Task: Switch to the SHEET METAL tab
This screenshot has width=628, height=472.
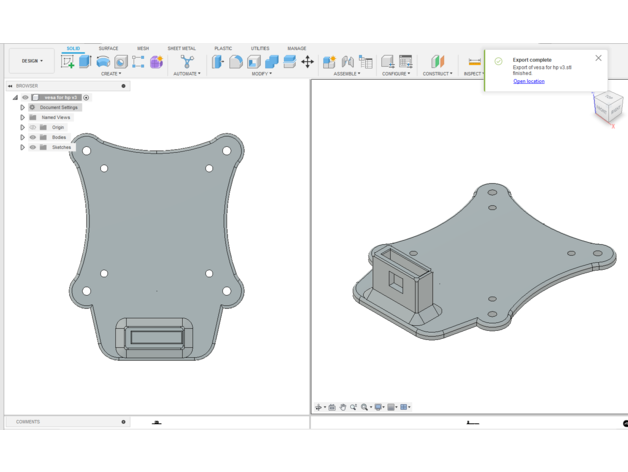Action: pos(181,48)
